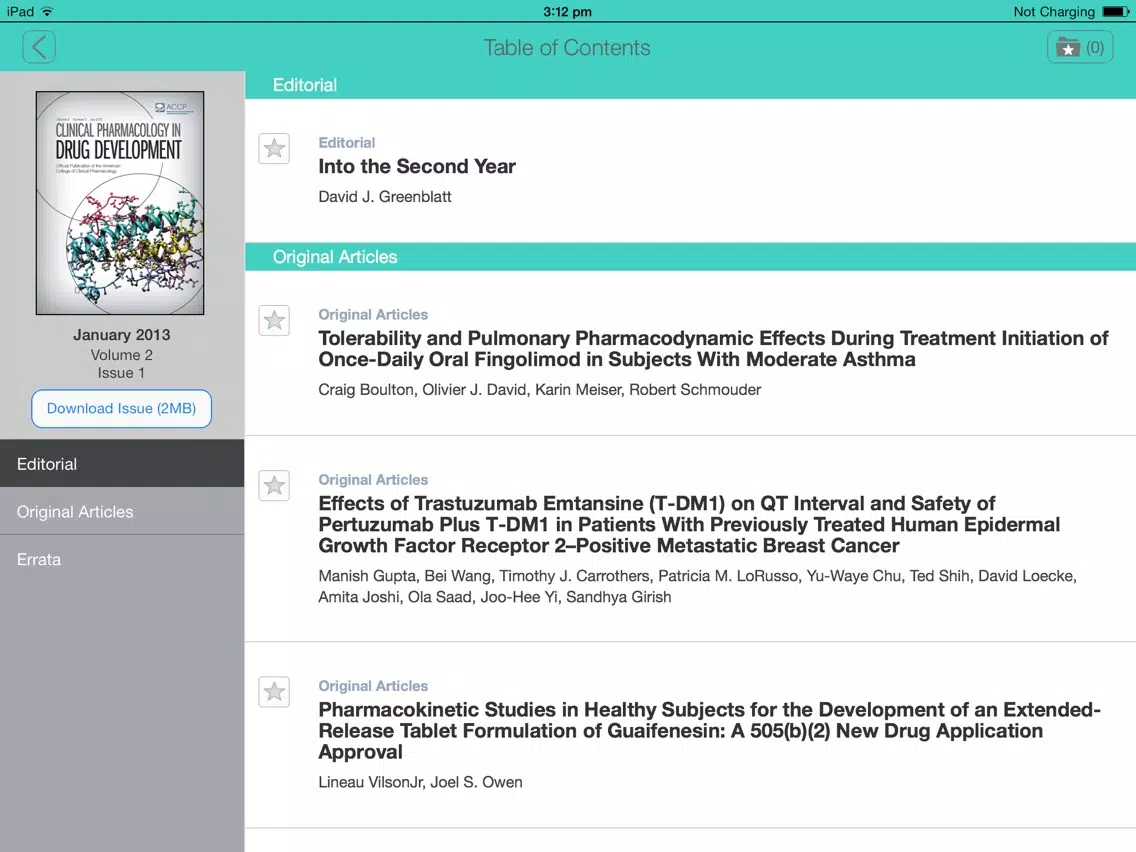Open the starred favorites folder

pyautogui.click(x=1079, y=48)
